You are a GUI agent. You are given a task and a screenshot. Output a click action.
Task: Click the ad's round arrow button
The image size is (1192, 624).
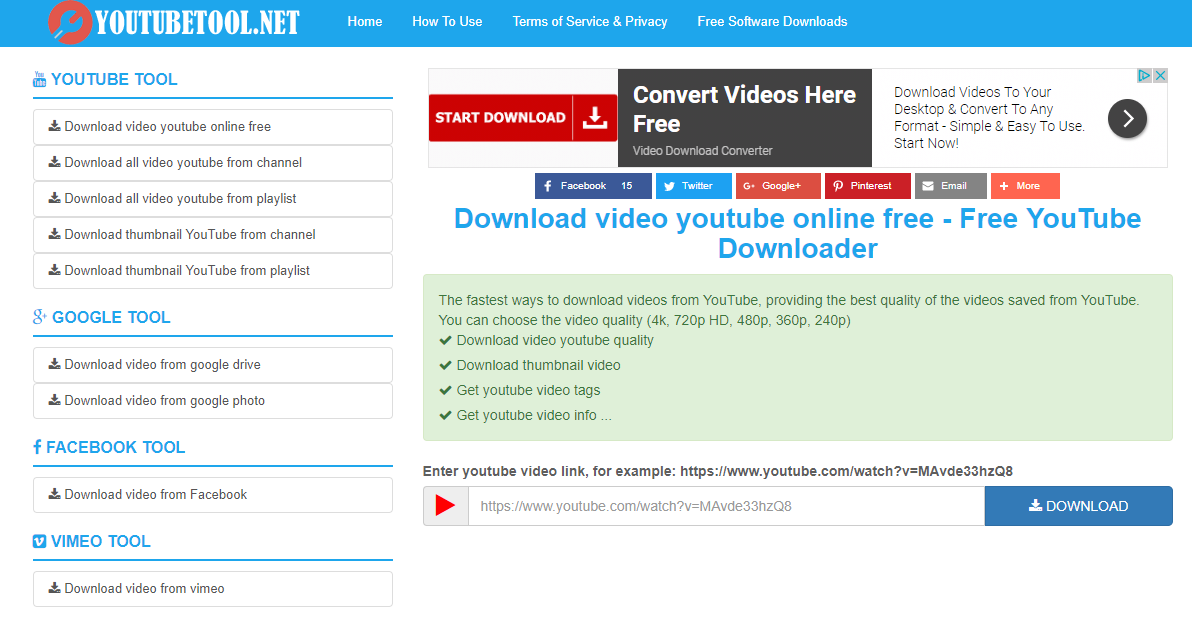pyautogui.click(x=1127, y=119)
